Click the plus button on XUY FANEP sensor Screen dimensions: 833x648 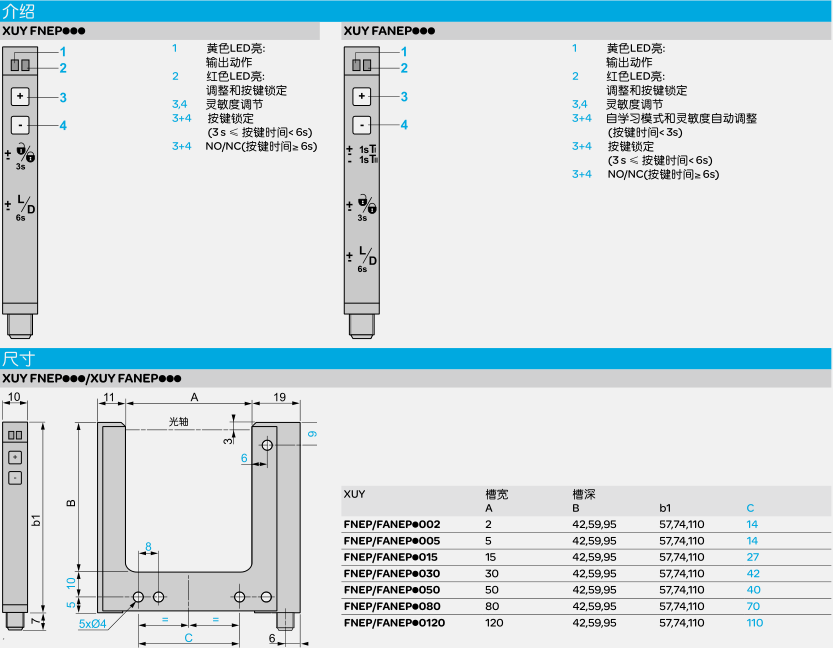tap(362, 97)
